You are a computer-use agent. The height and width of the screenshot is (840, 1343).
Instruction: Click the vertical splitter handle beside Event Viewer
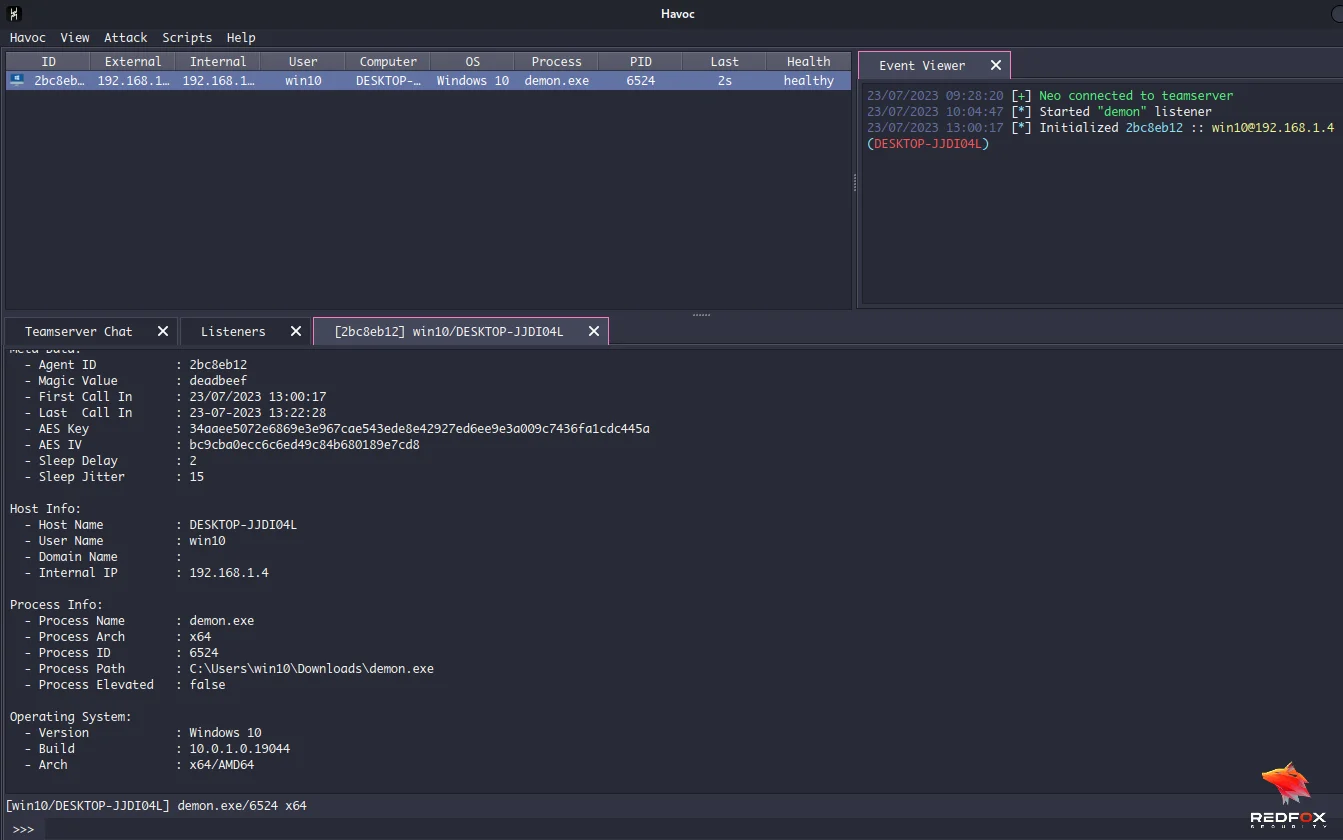pos(854,182)
